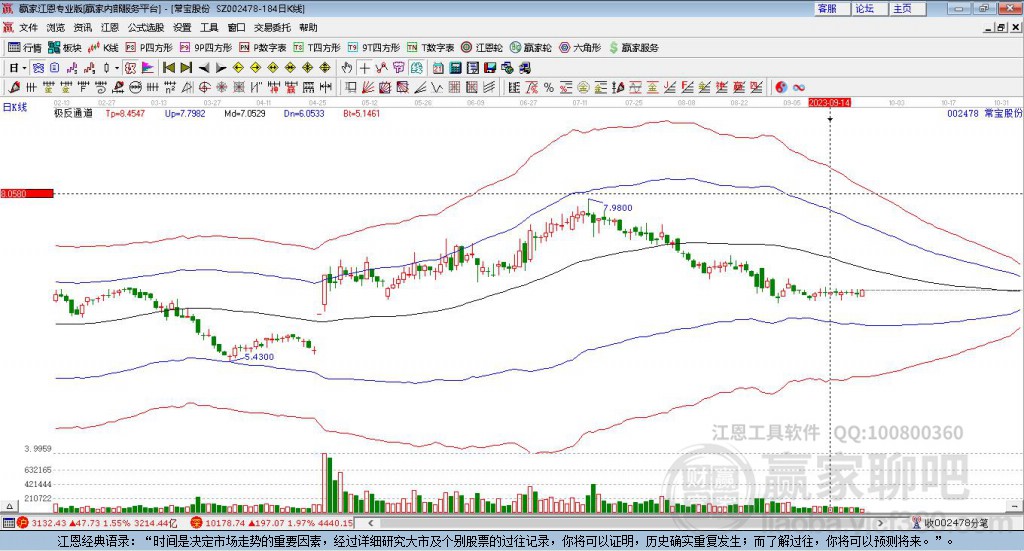
Task: Open the 行情 quotes view
Action: (x=25, y=48)
